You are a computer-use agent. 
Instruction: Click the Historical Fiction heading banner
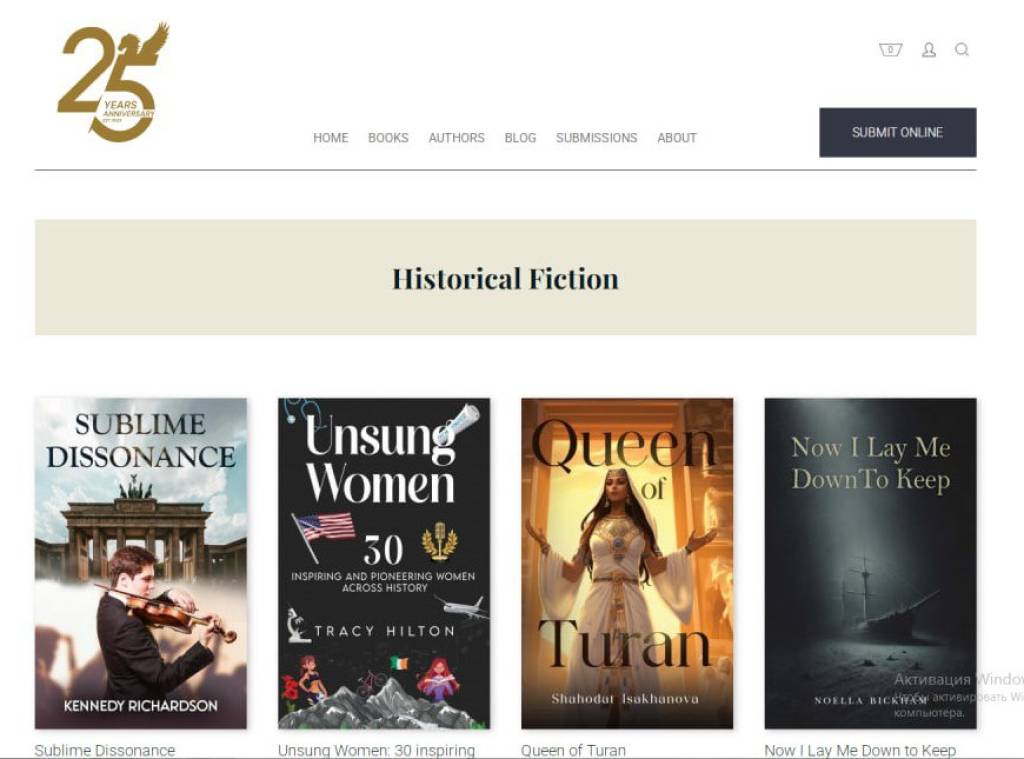505,278
